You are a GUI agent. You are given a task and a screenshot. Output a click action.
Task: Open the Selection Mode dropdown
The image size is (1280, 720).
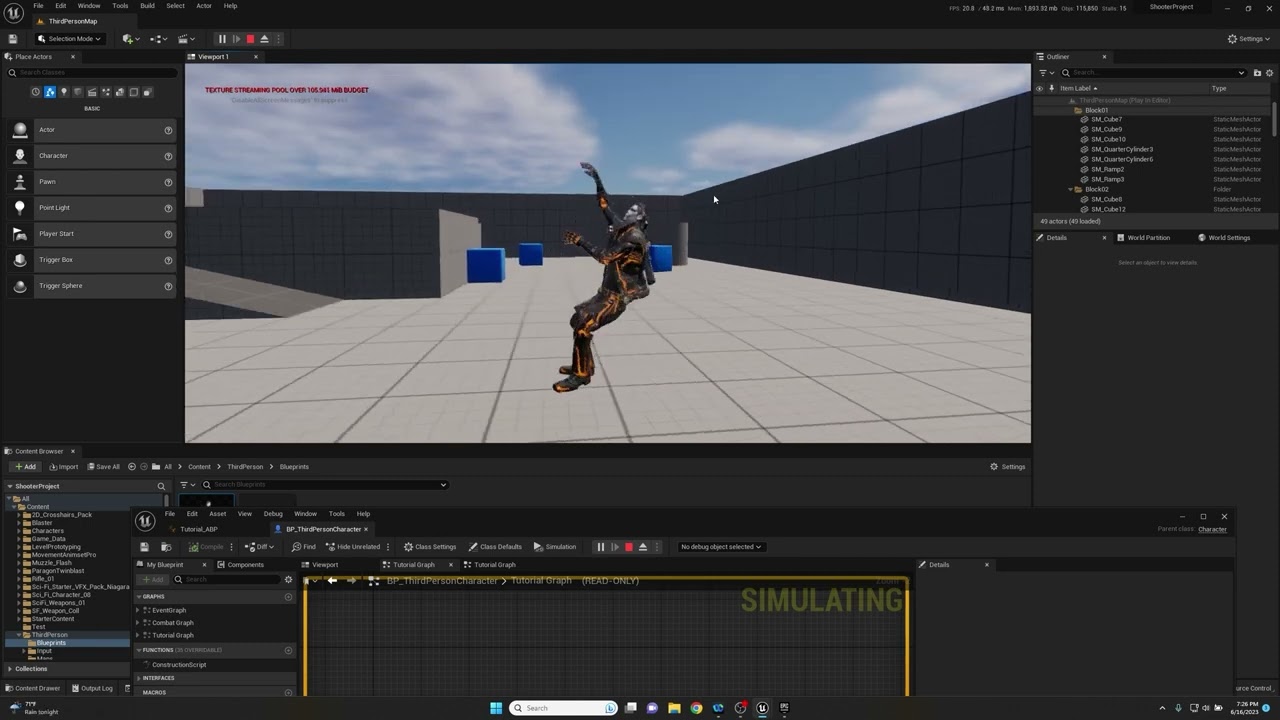click(x=69, y=39)
